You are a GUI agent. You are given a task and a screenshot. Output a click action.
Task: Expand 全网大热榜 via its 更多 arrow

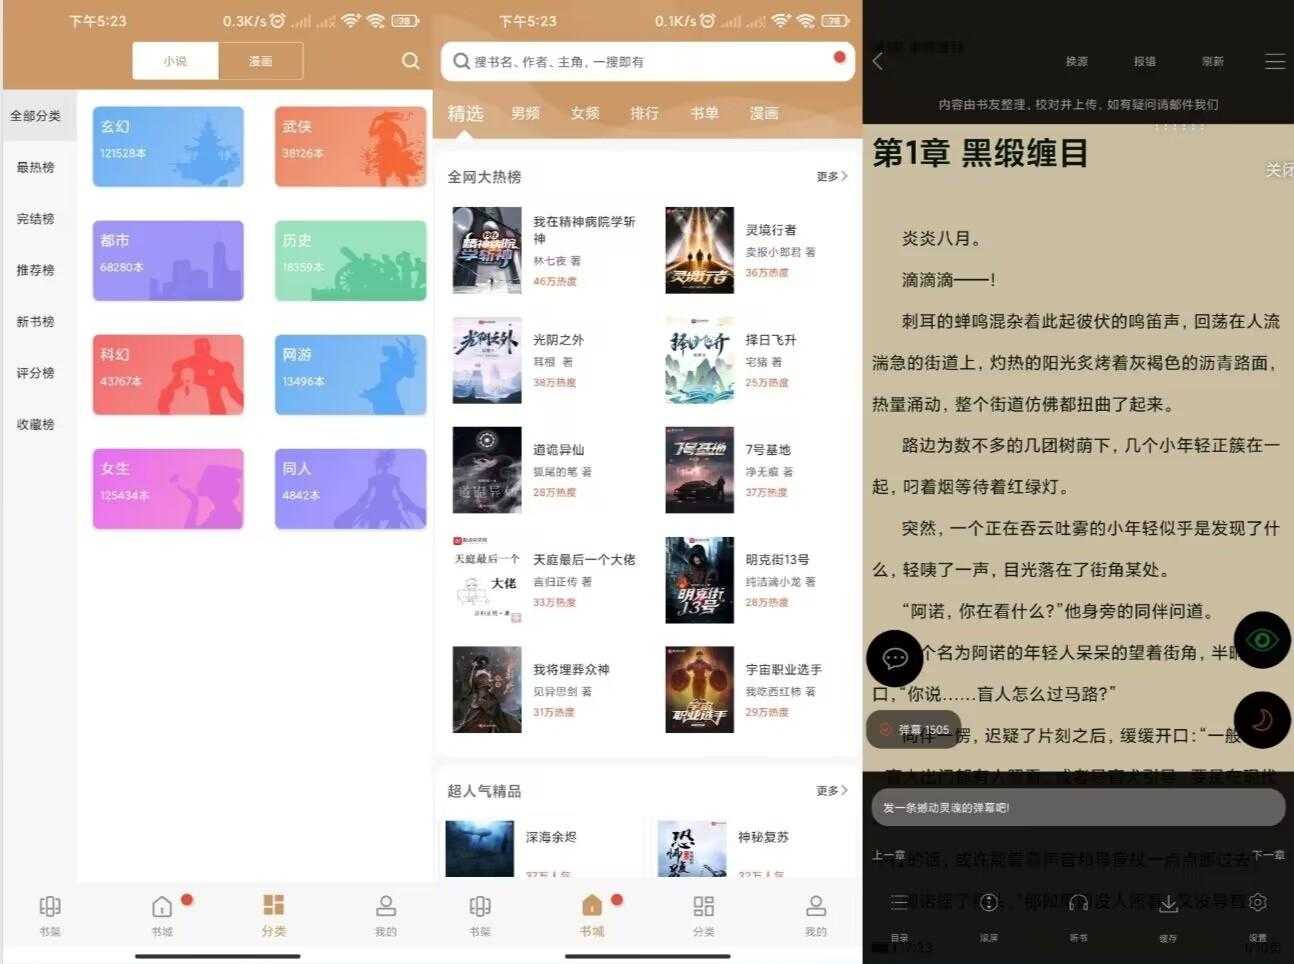click(831, 176)
